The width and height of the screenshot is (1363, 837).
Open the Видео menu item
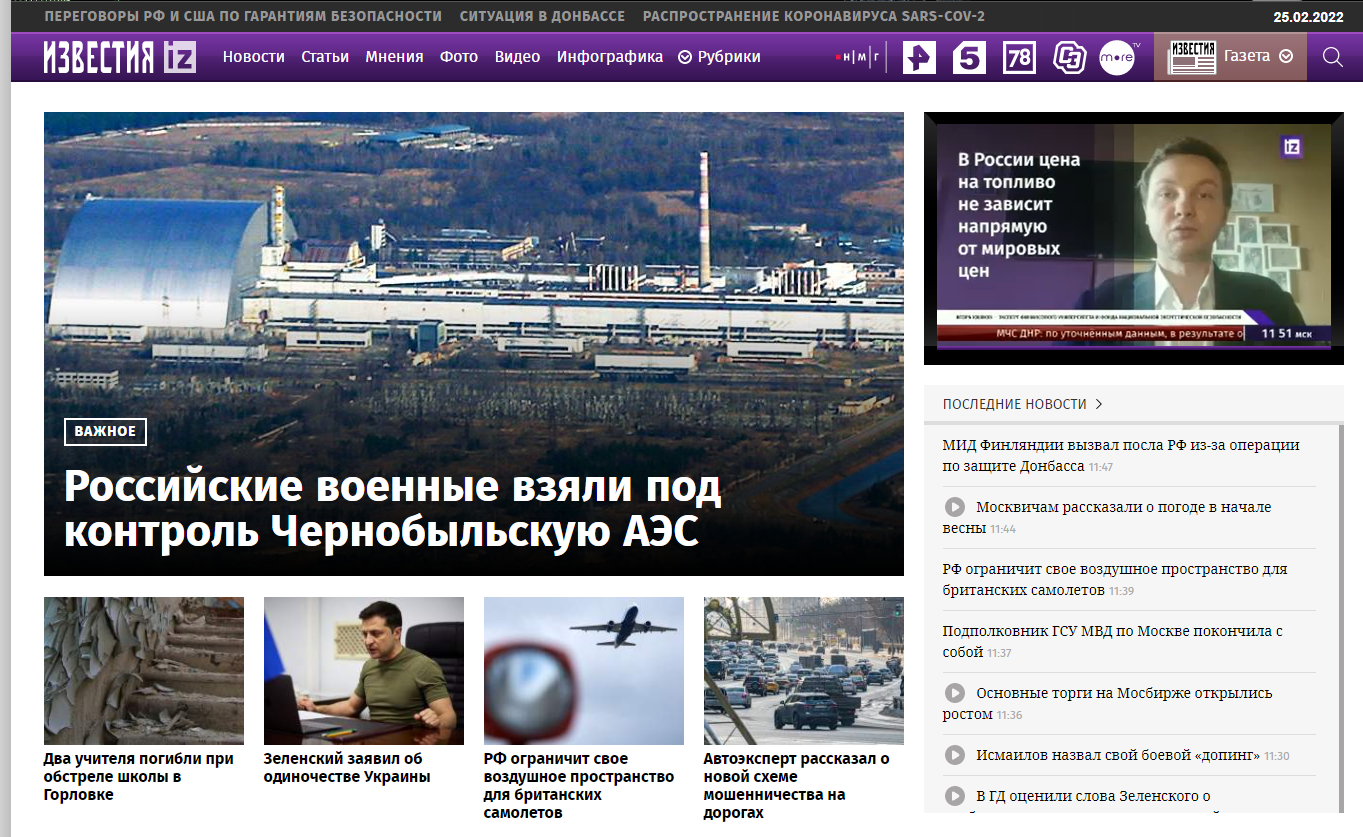pos(517,57)
